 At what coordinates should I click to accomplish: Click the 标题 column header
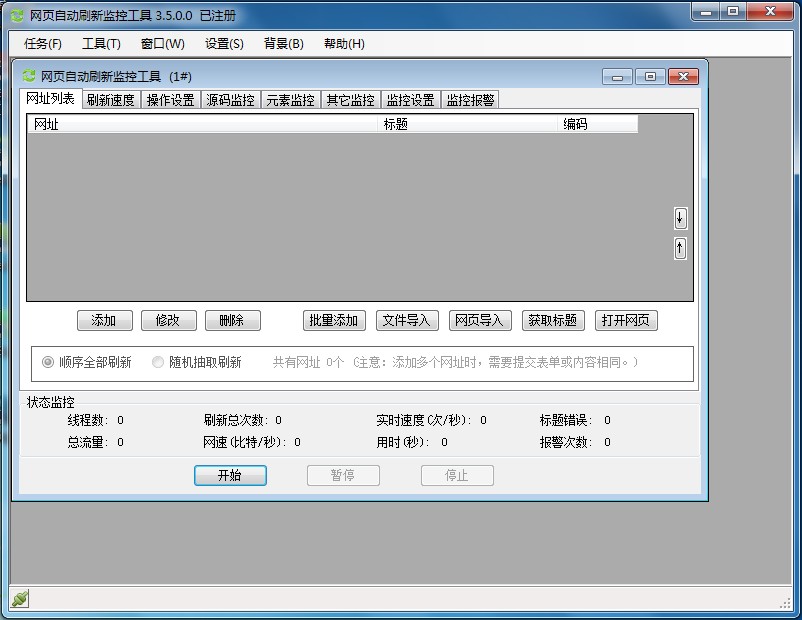point(467,124)
